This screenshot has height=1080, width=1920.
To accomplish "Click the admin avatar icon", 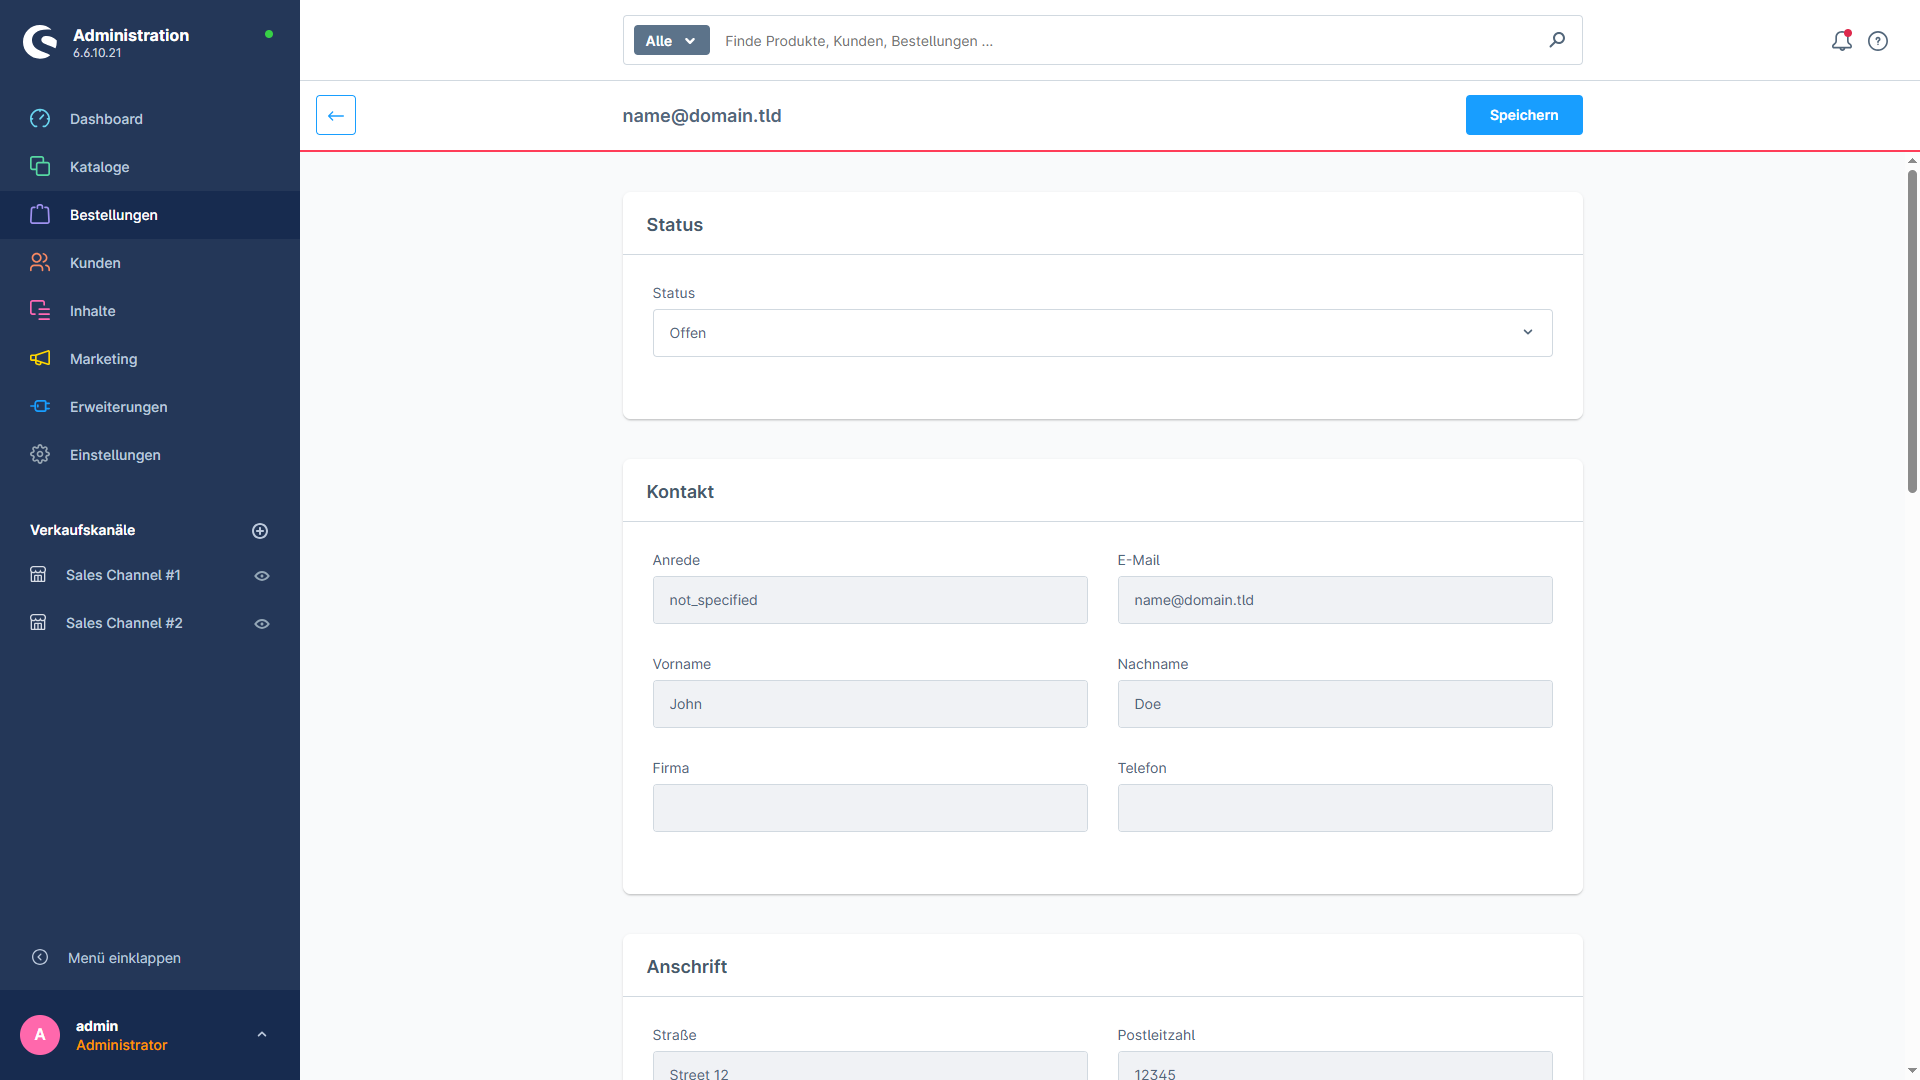I will point(40,1035).
